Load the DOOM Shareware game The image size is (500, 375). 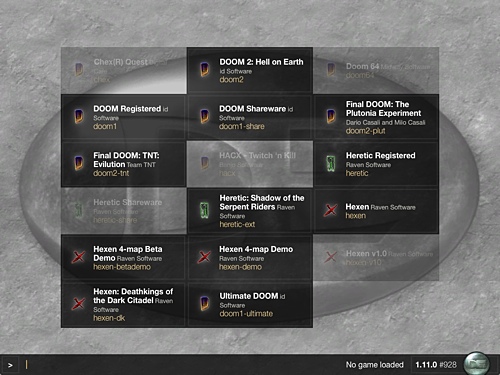pos(250,117)
